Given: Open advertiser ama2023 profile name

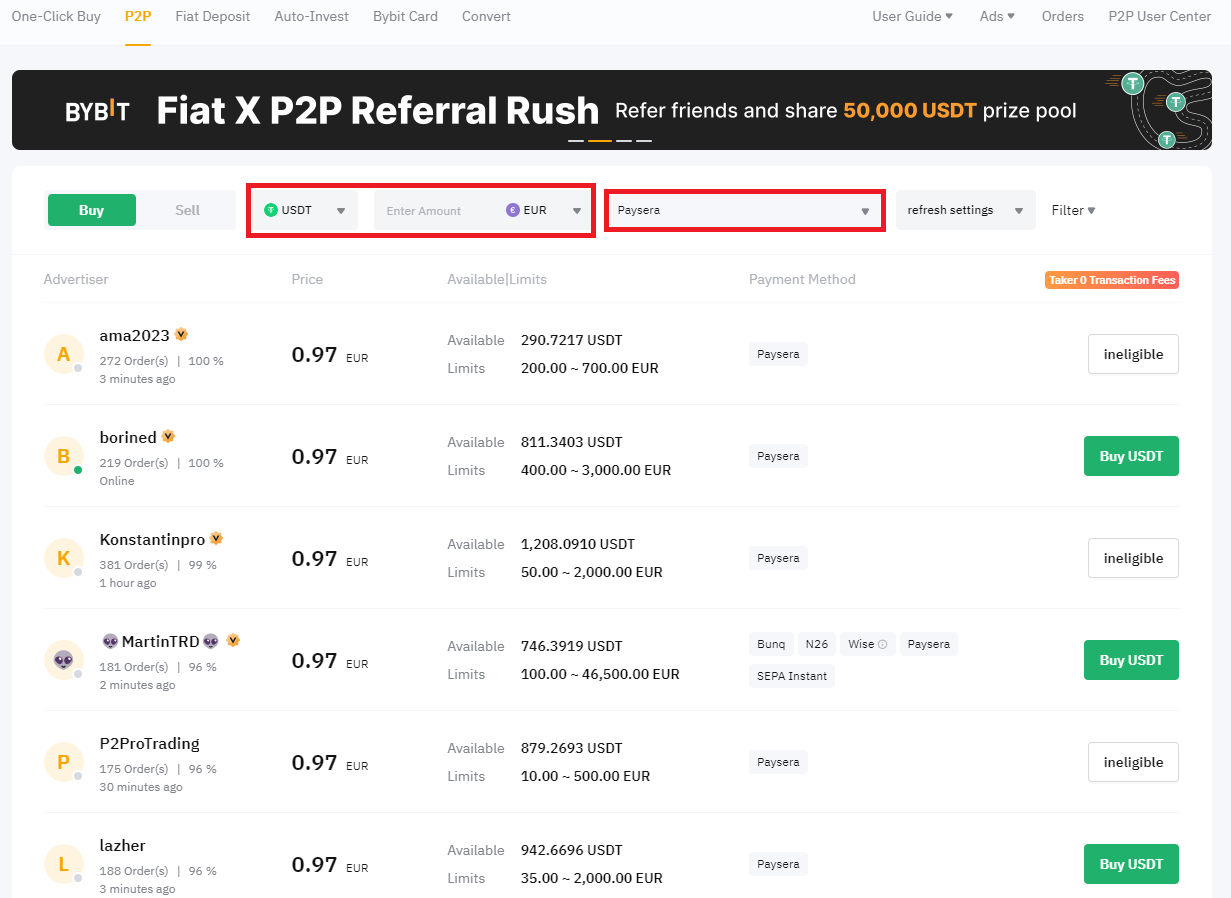Looking at the screenshot, I should click(135, 335).
